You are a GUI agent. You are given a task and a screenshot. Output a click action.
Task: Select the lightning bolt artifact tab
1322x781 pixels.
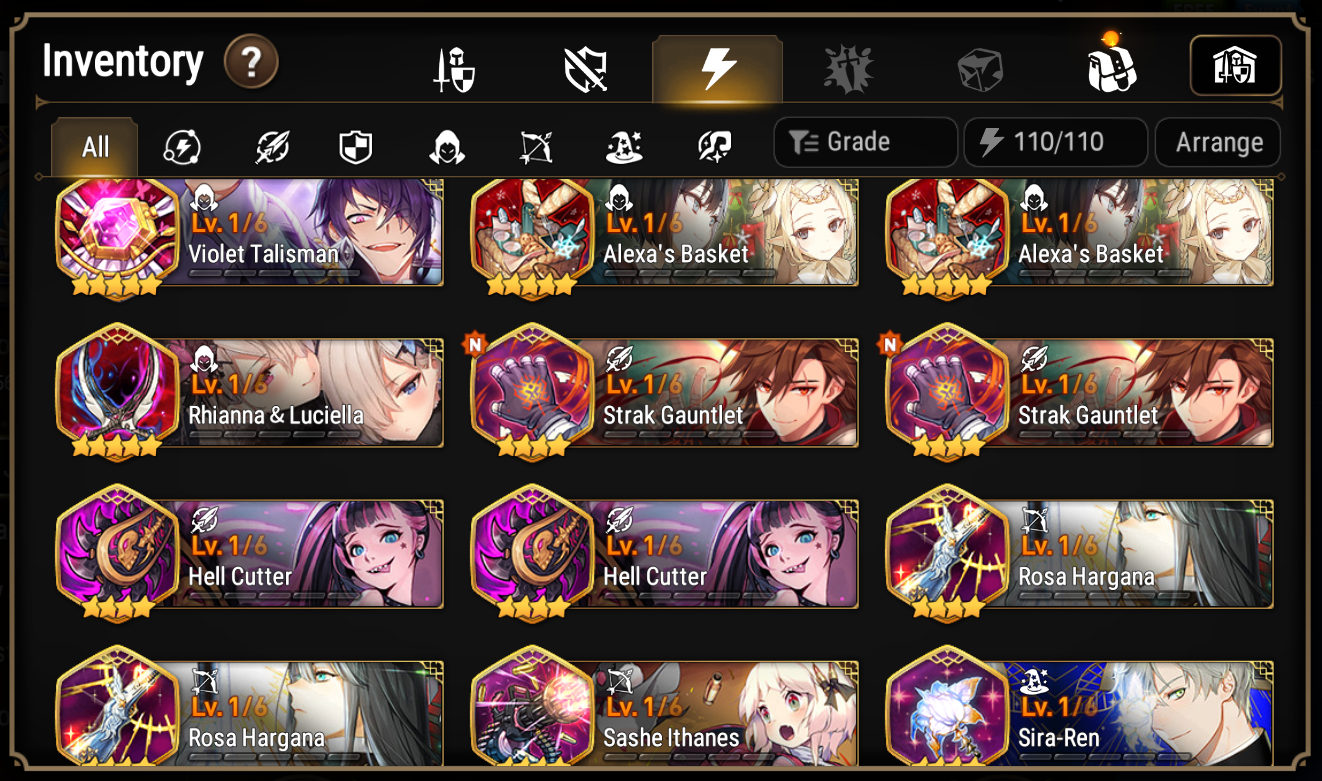coord(717,69)
